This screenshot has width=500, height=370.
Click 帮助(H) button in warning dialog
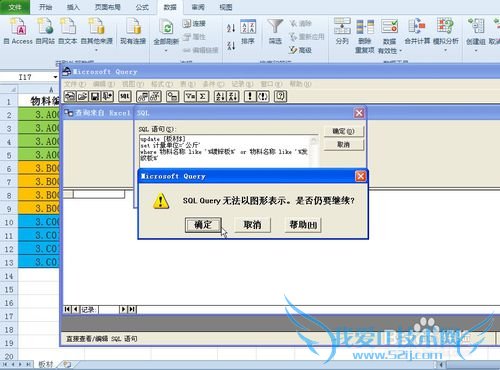pyautogui.click(x=303, y=225)
